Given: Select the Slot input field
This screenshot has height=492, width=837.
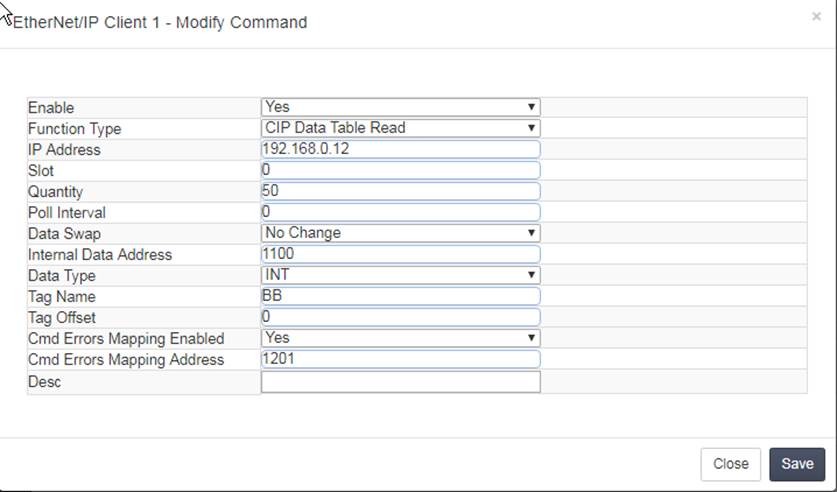Looking at the screenshot, I should (400, 170).
